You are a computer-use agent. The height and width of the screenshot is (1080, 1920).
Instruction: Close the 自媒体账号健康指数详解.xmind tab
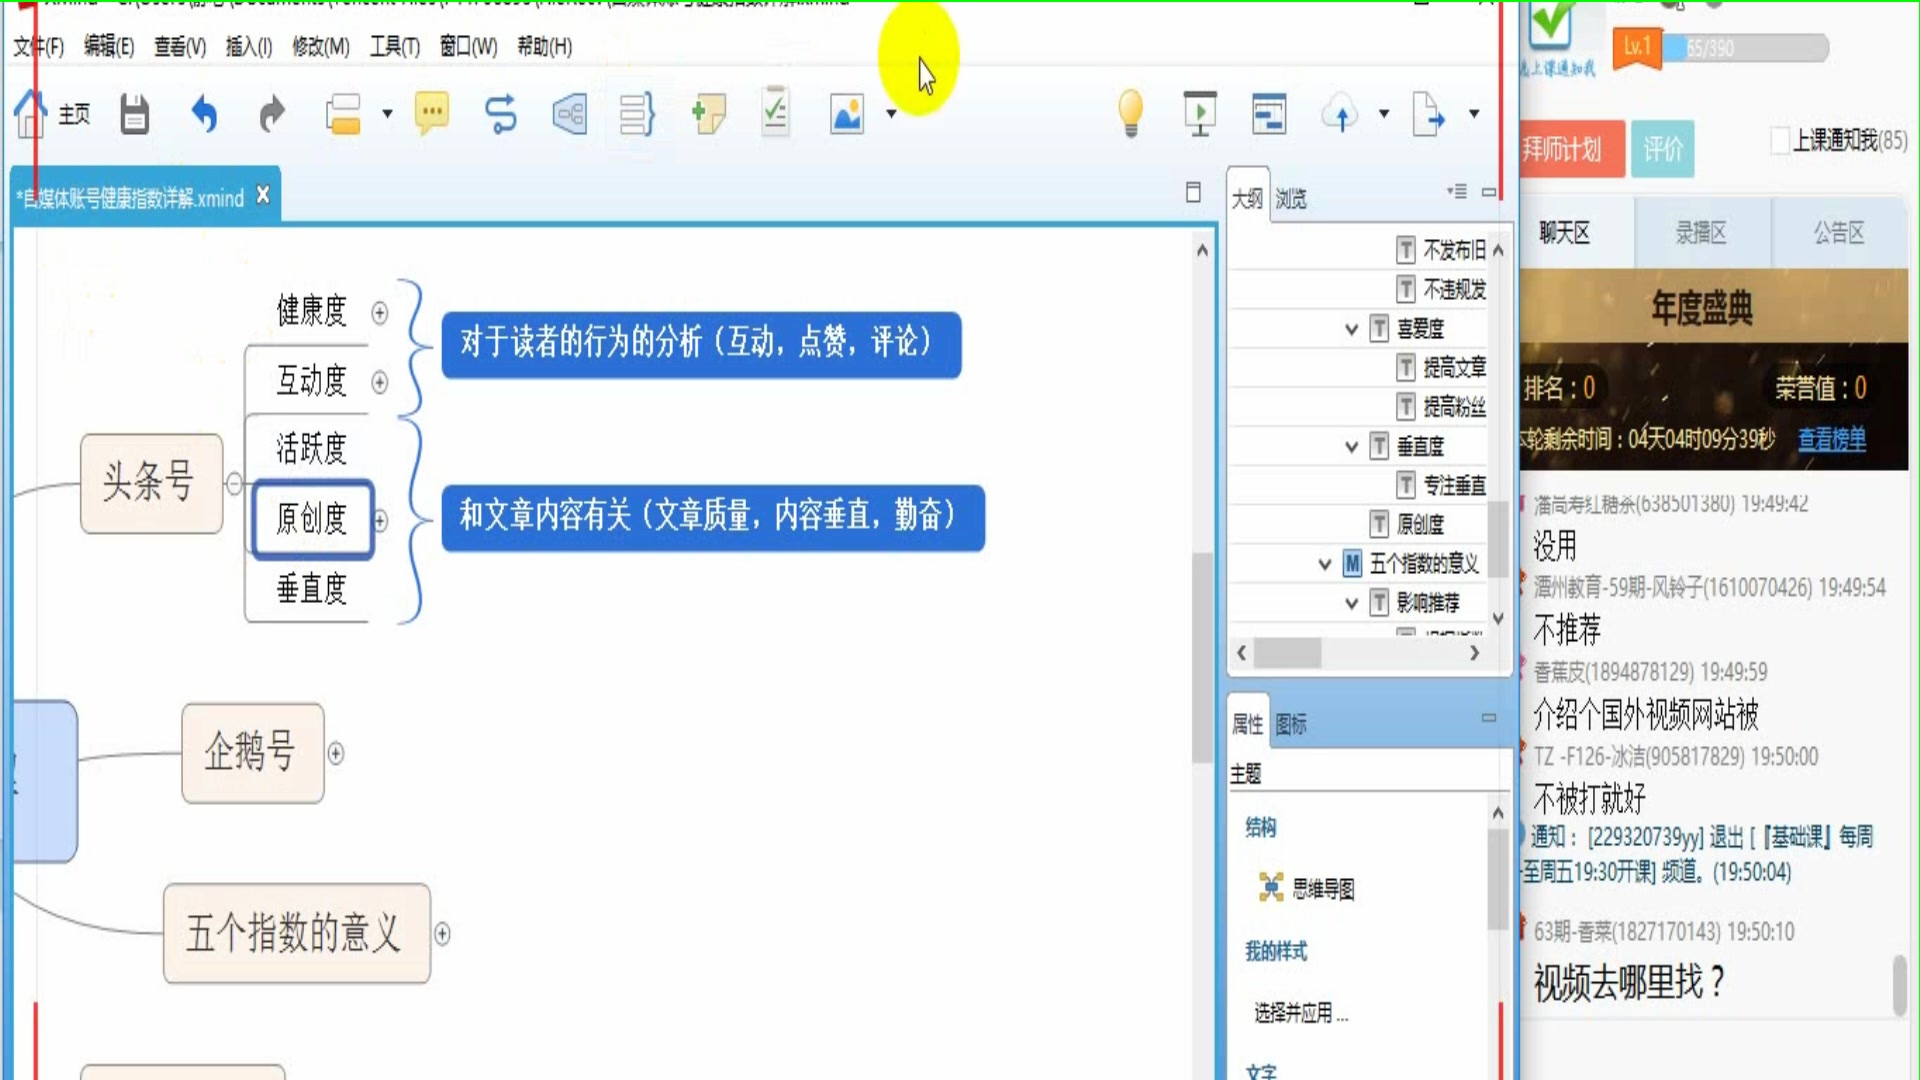tap(263, 195)
